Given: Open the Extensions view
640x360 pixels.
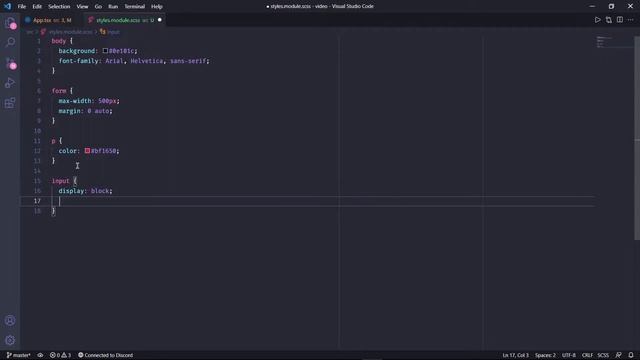Looking at the screenshot, I should coord(10,103).
